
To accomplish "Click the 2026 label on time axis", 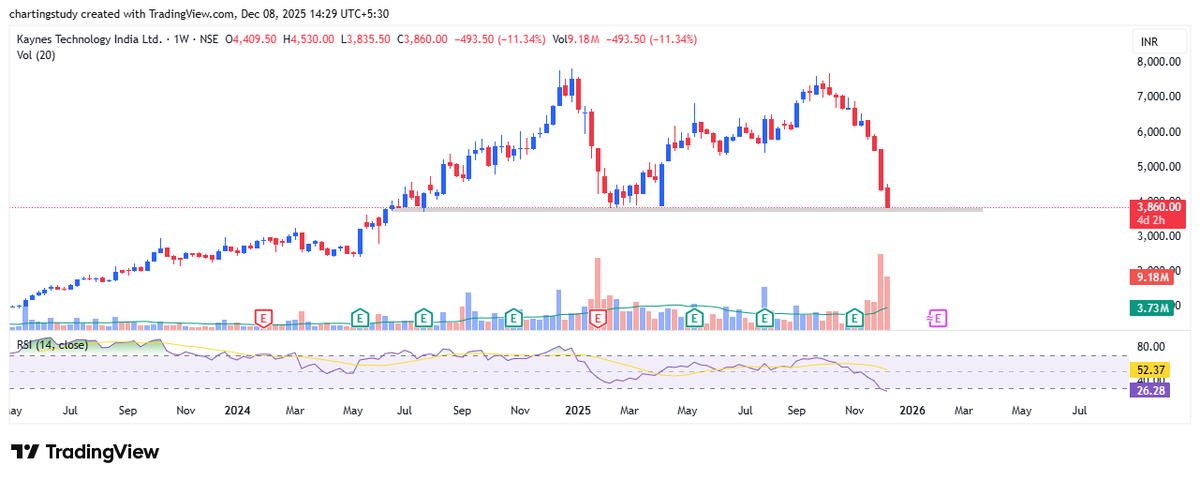I will click(x=912, y=411).
